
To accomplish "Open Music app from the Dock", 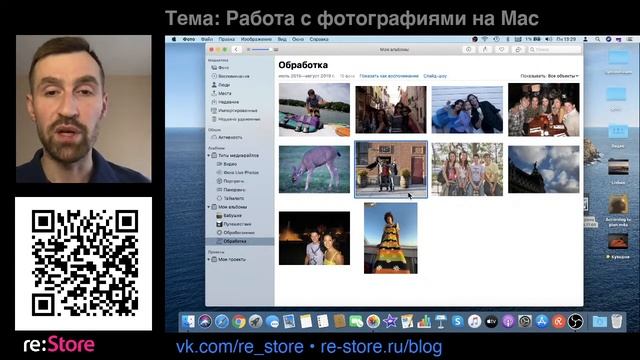I will tap(474, 322).
